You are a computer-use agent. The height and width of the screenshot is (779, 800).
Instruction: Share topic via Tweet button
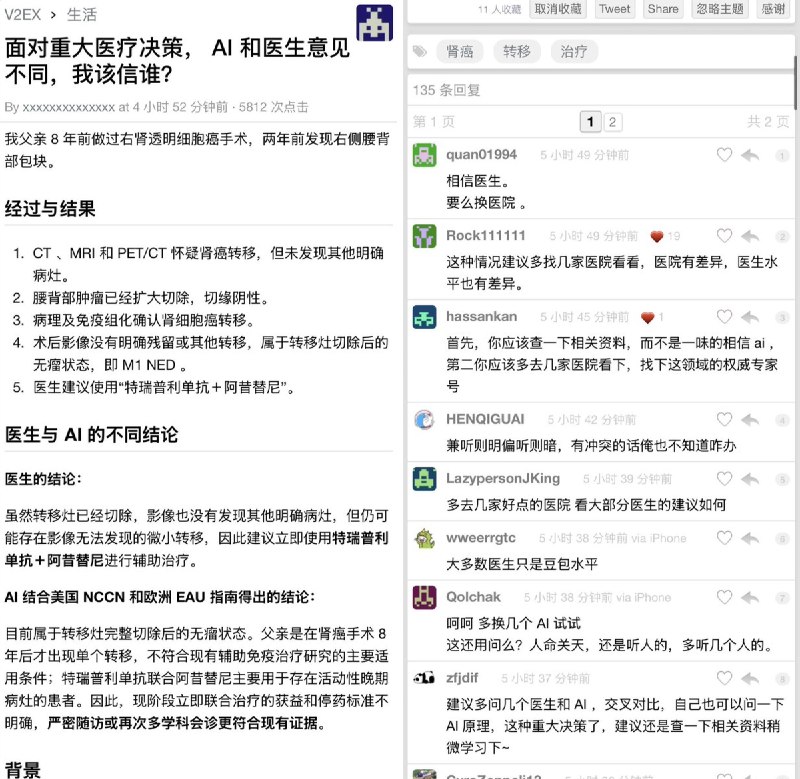[x=615, y=9]
